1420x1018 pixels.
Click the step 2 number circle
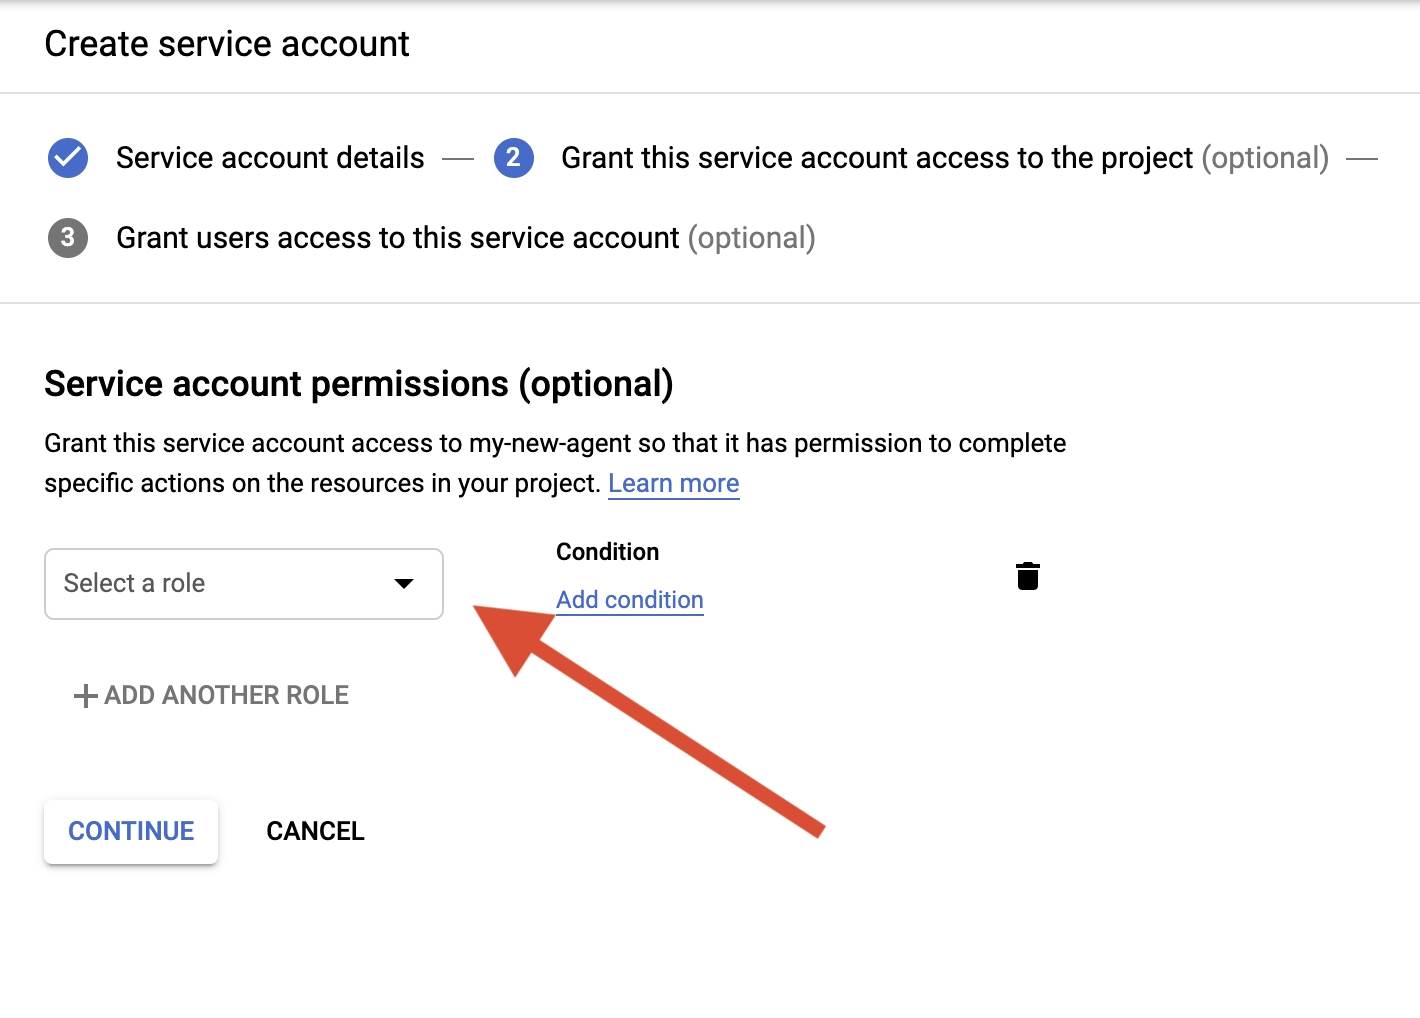(x=513, y=158)
